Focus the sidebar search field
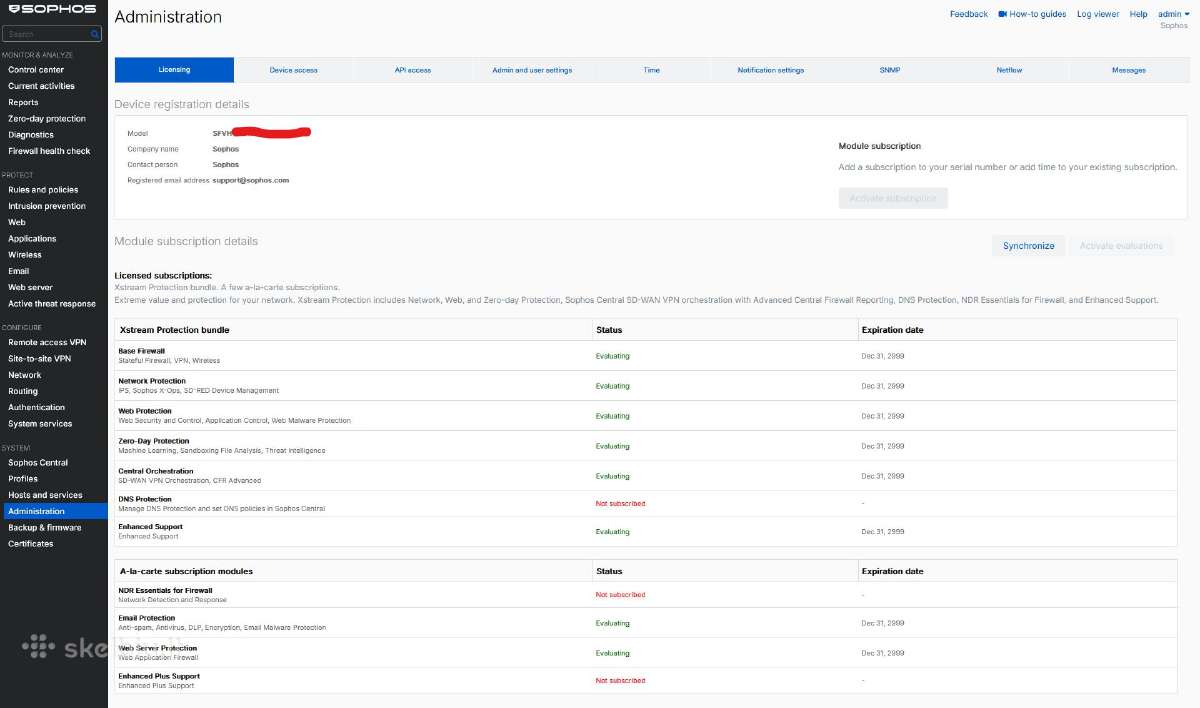This screenshot has height=708, width=1200. click(x=52, y=34)
